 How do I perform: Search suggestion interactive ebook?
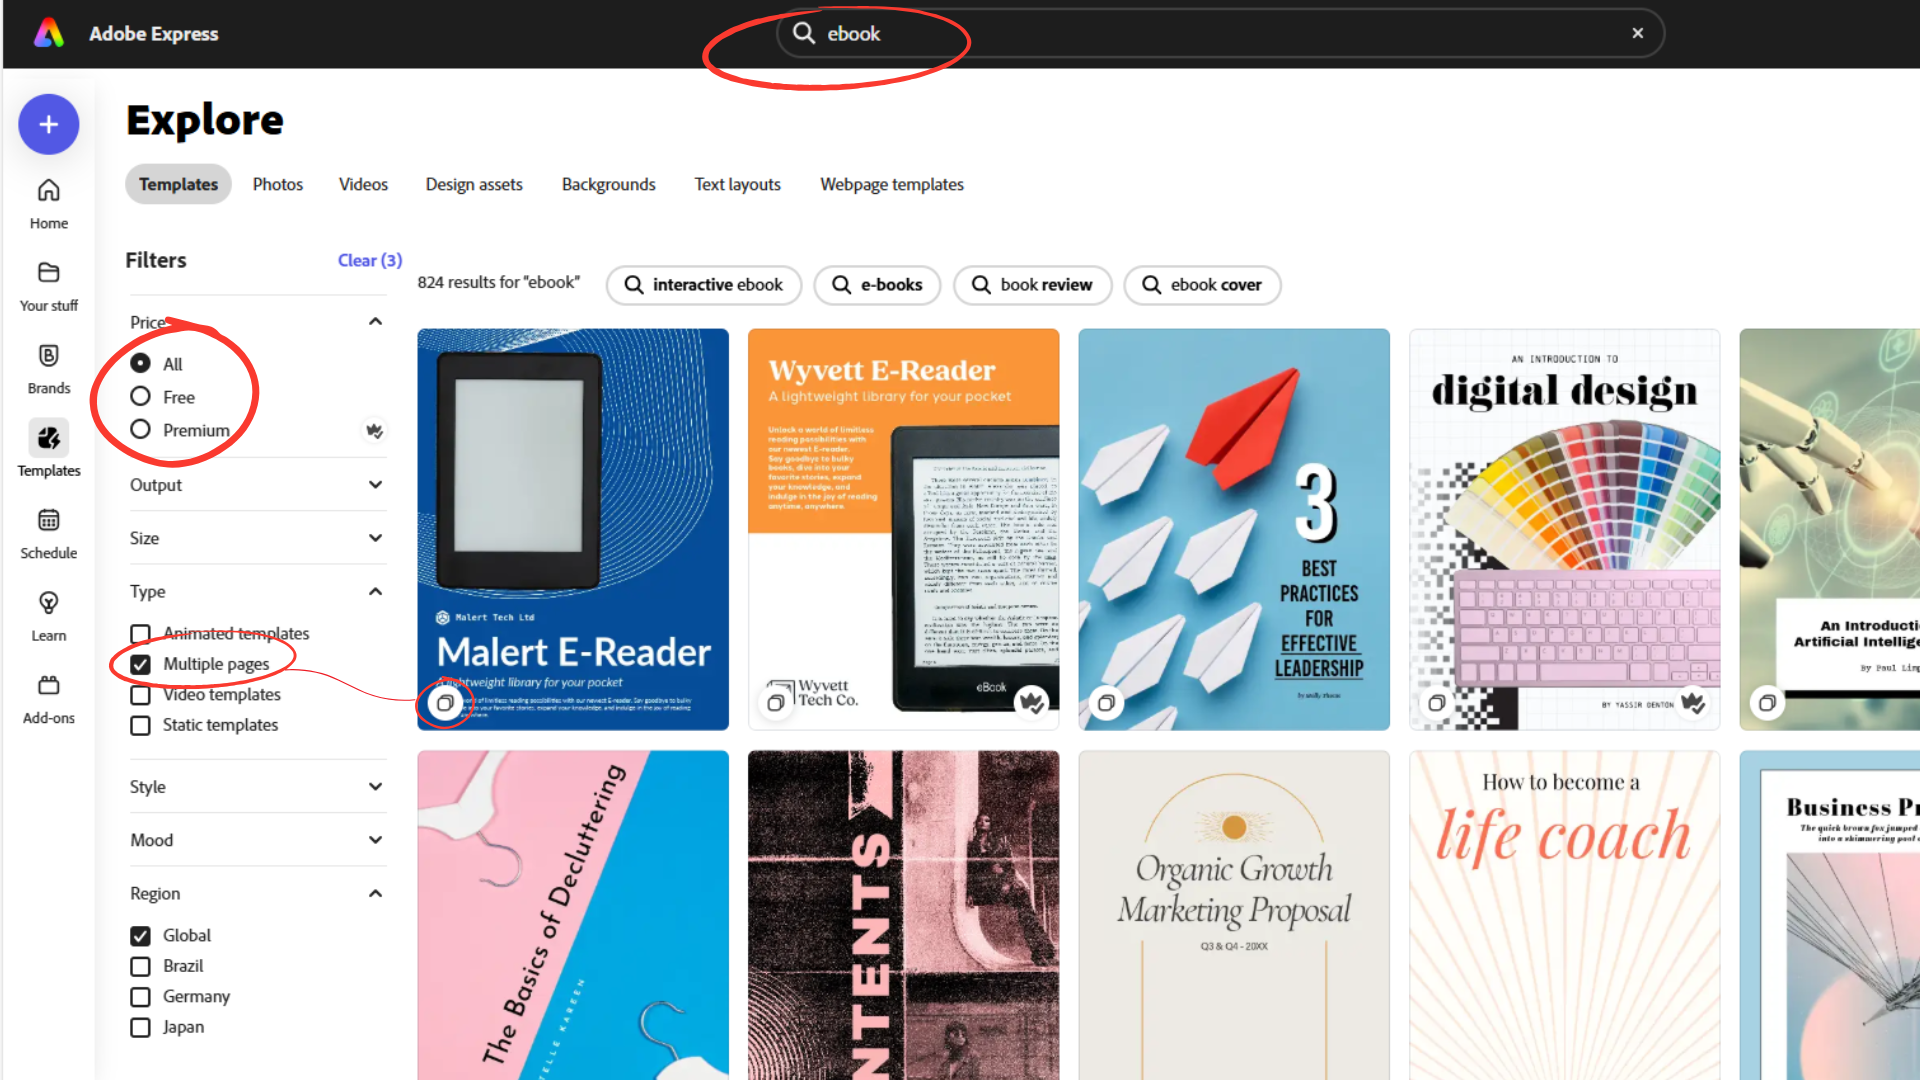coord(704,285)
